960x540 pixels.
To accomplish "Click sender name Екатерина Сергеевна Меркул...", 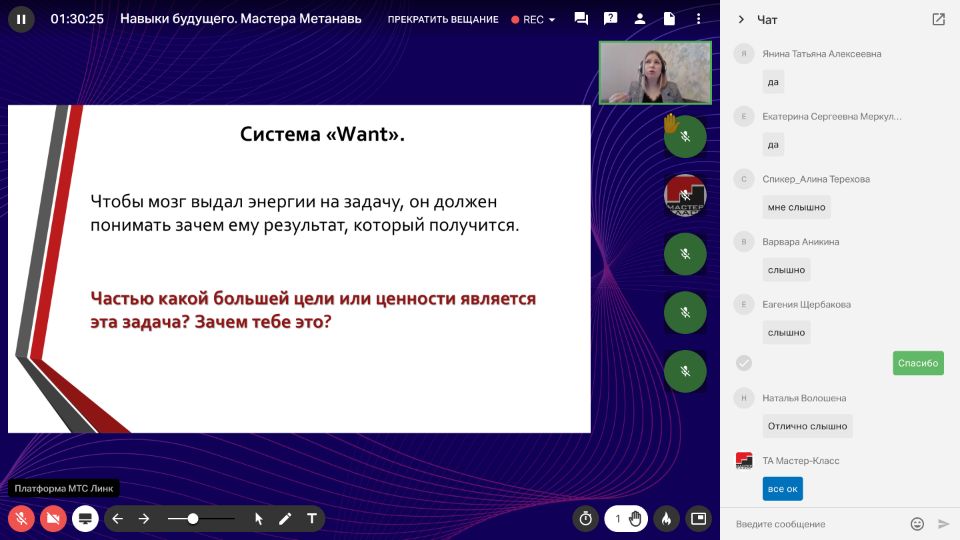I will click(x=831, y=116).
